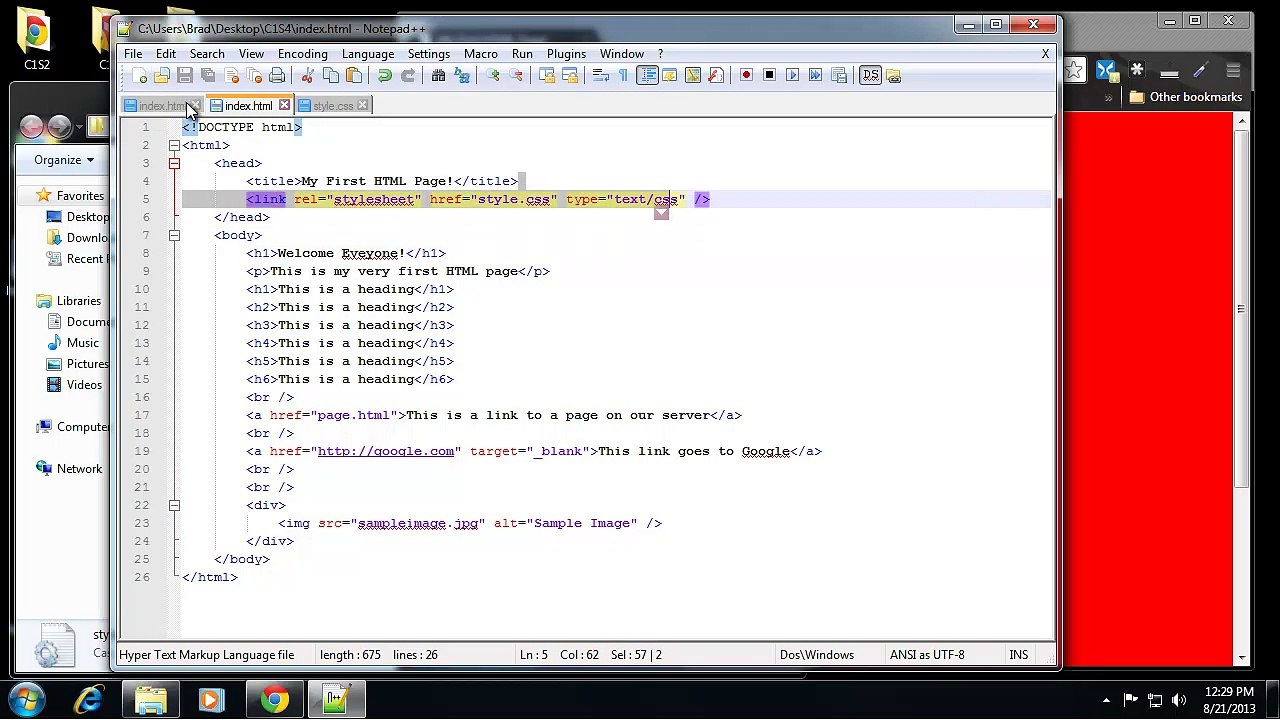Click the Windows Start button
The width and height of the screenshot is (1280, 720).
click(28, 699)
